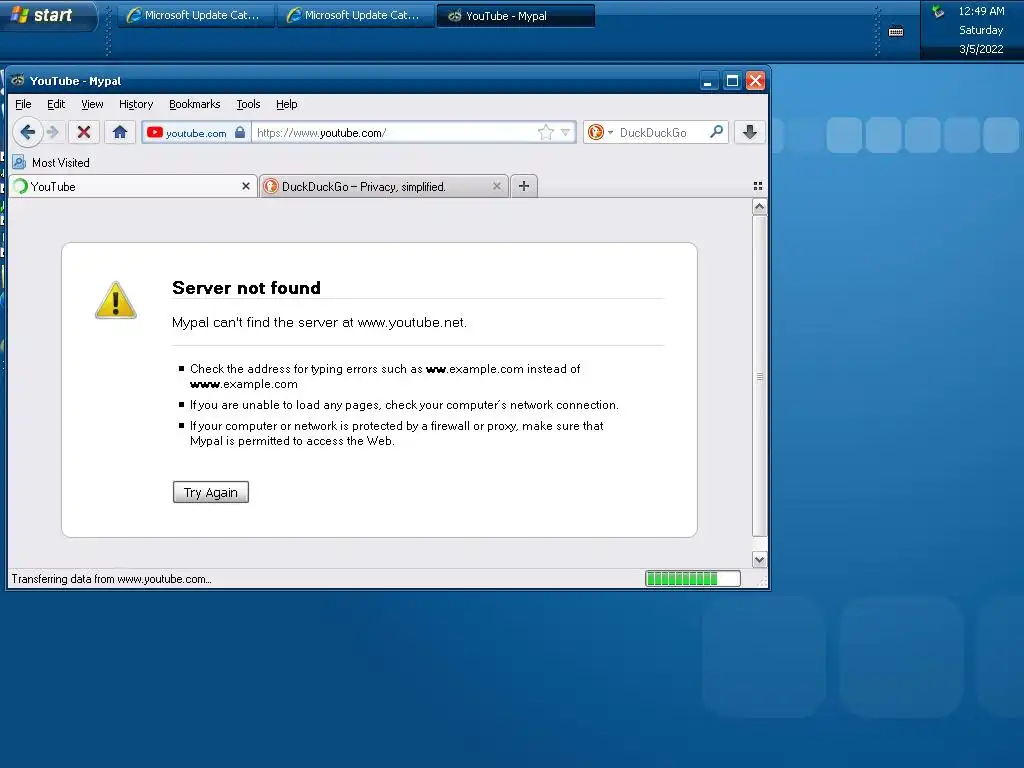Switch to second Microsoft Update Catalog taskbar window
This screenshot has width=1024, height=768.
(355, 16)
